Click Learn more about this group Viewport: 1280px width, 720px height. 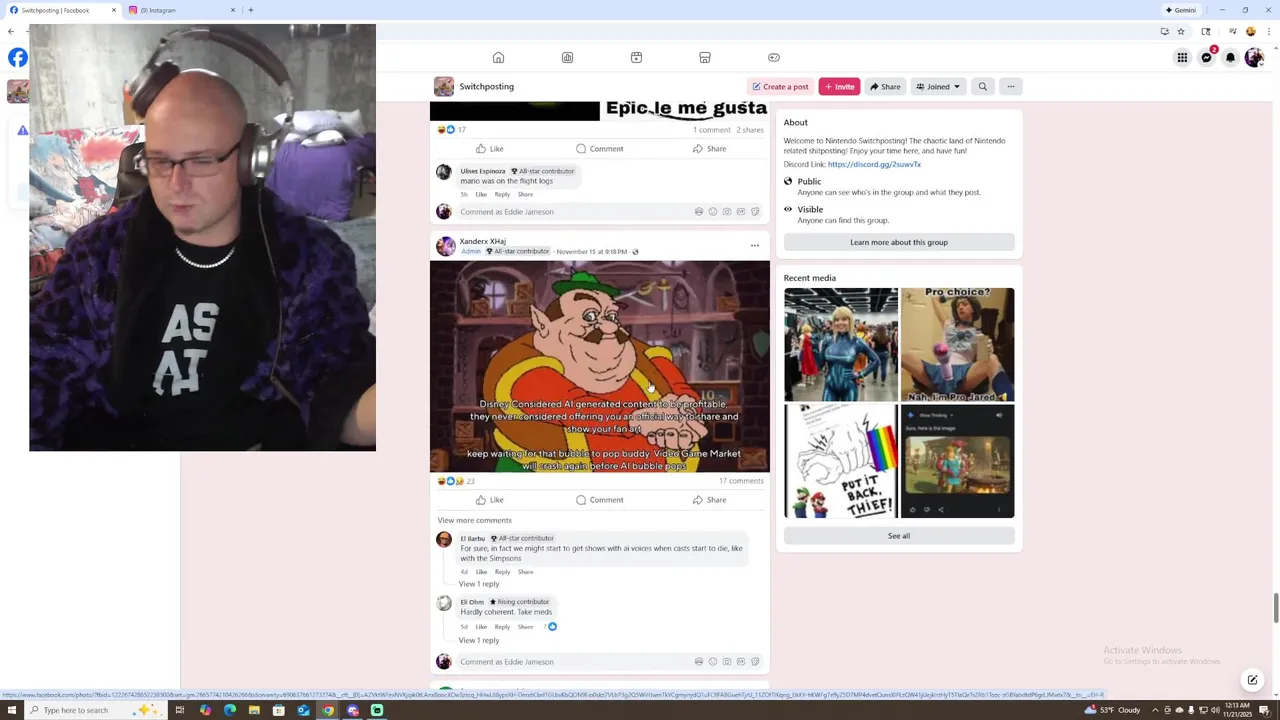point(899,242)
